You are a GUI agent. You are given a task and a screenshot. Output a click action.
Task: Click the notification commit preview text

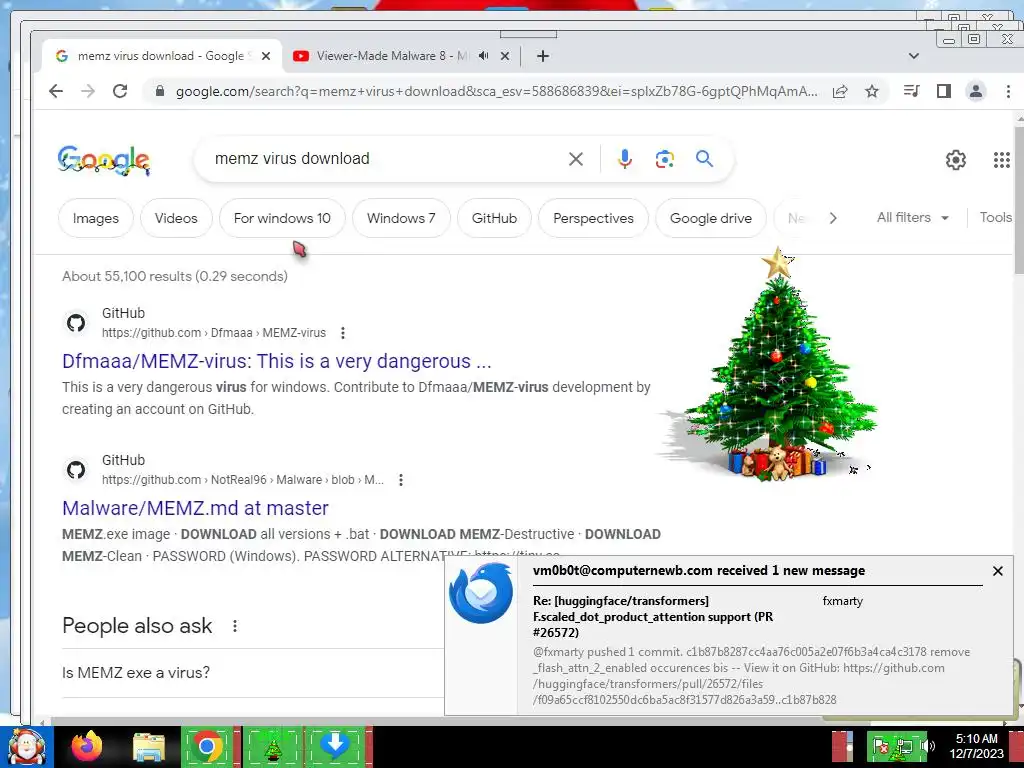pyautogui.click(x=751, y=676)
